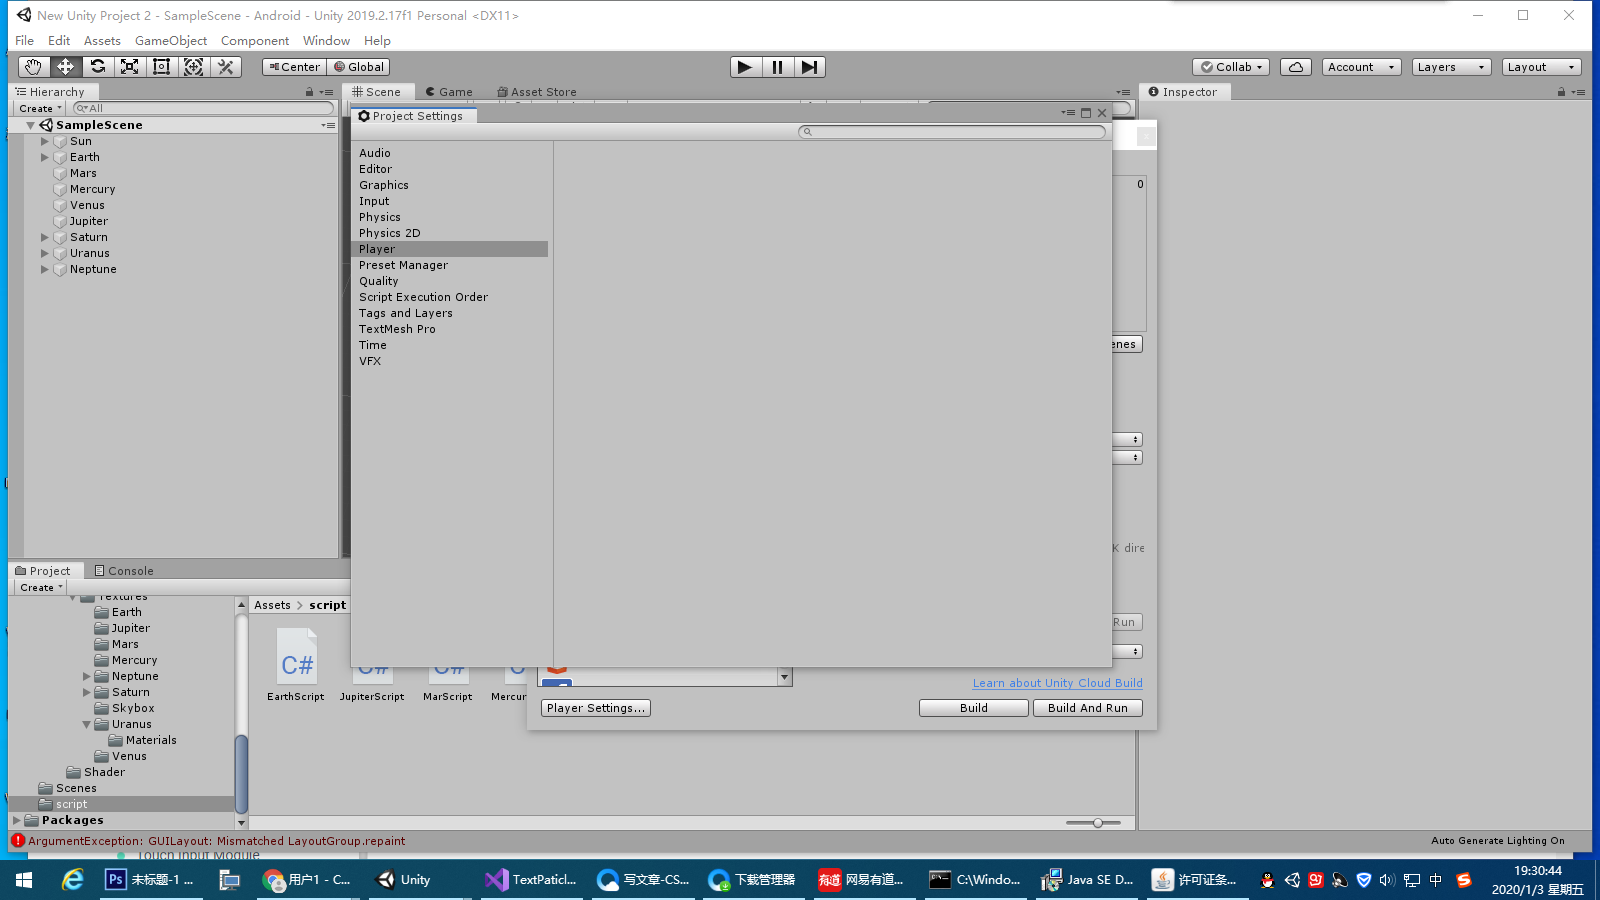Open the Account dropdown
1600x900 pixels.
coord(1361,67)
